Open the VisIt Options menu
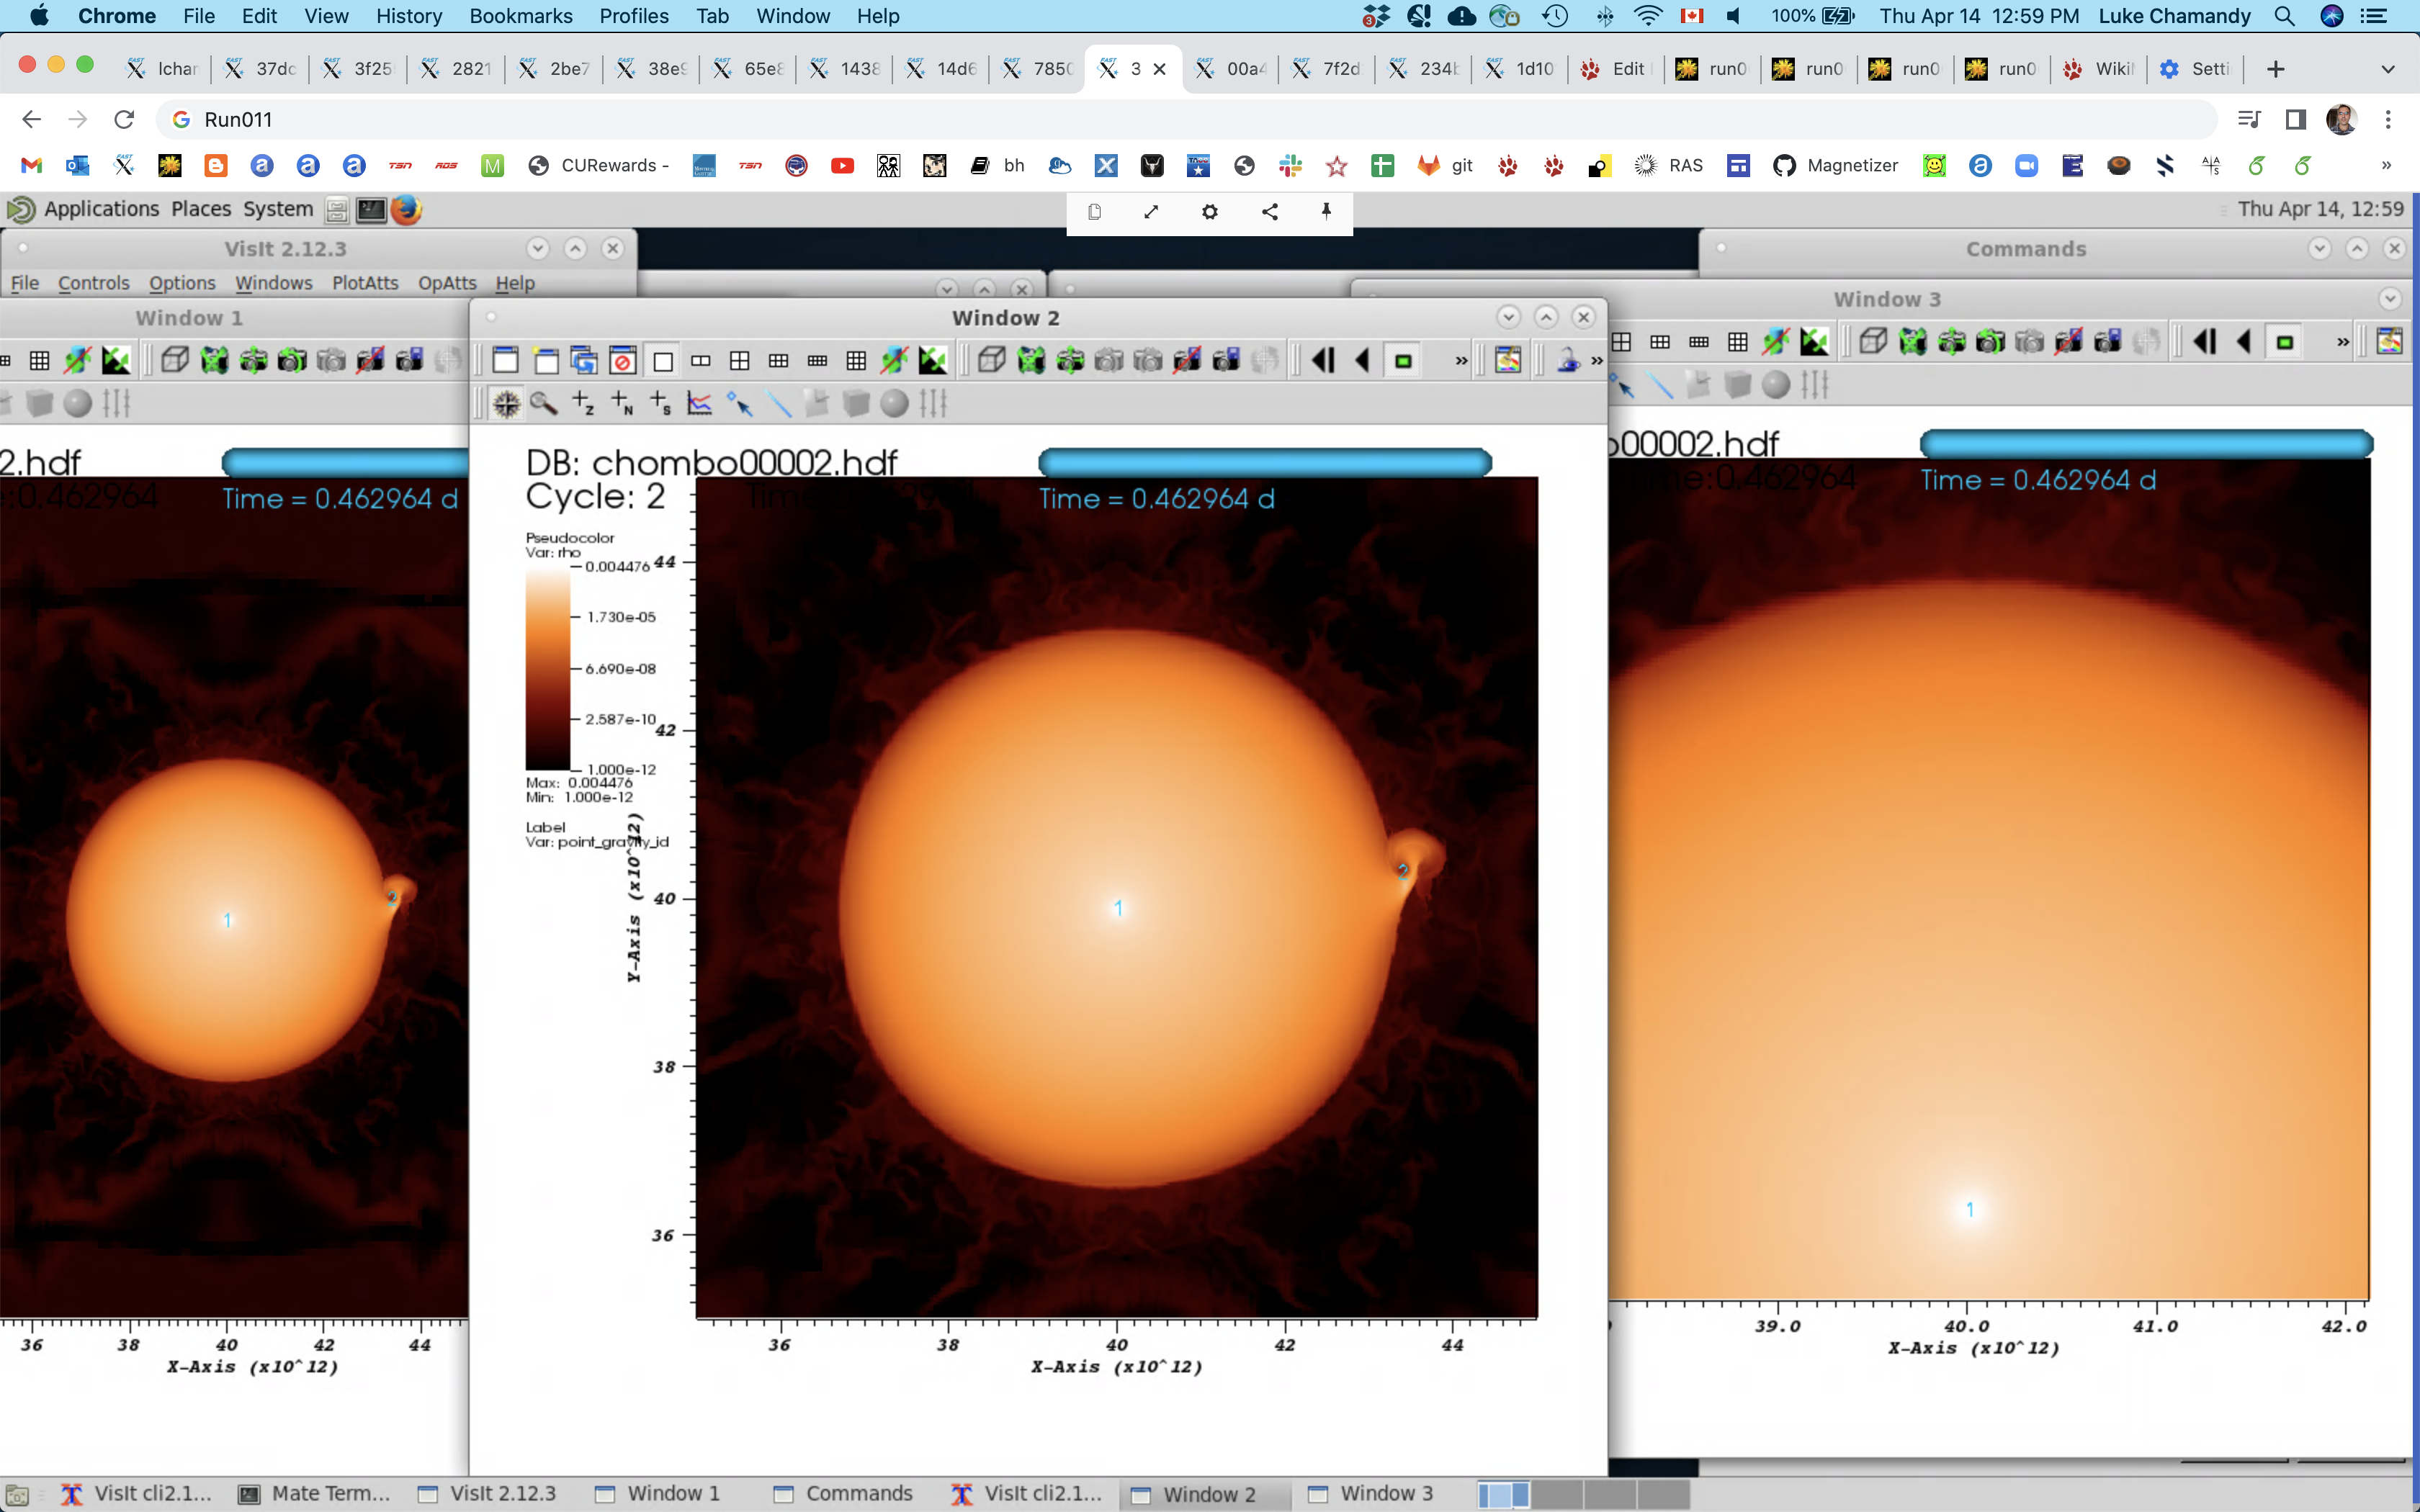This screenshot has width=2420, height=1512. [182, 283]
